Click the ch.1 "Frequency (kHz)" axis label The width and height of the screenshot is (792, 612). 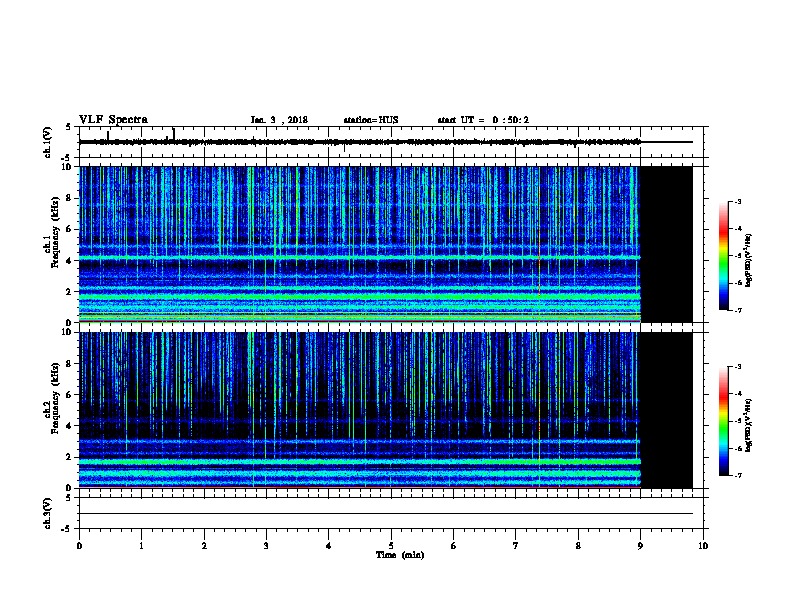coord(55,233)
